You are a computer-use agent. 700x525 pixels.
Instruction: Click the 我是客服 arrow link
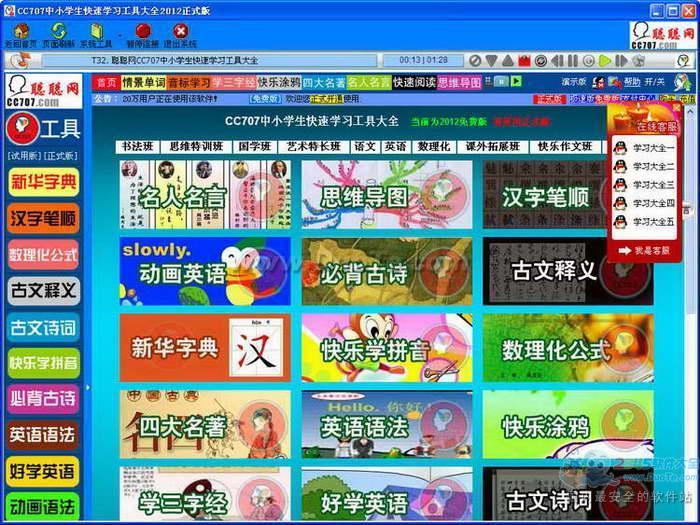pyautogui.click(x=644, y=250)
